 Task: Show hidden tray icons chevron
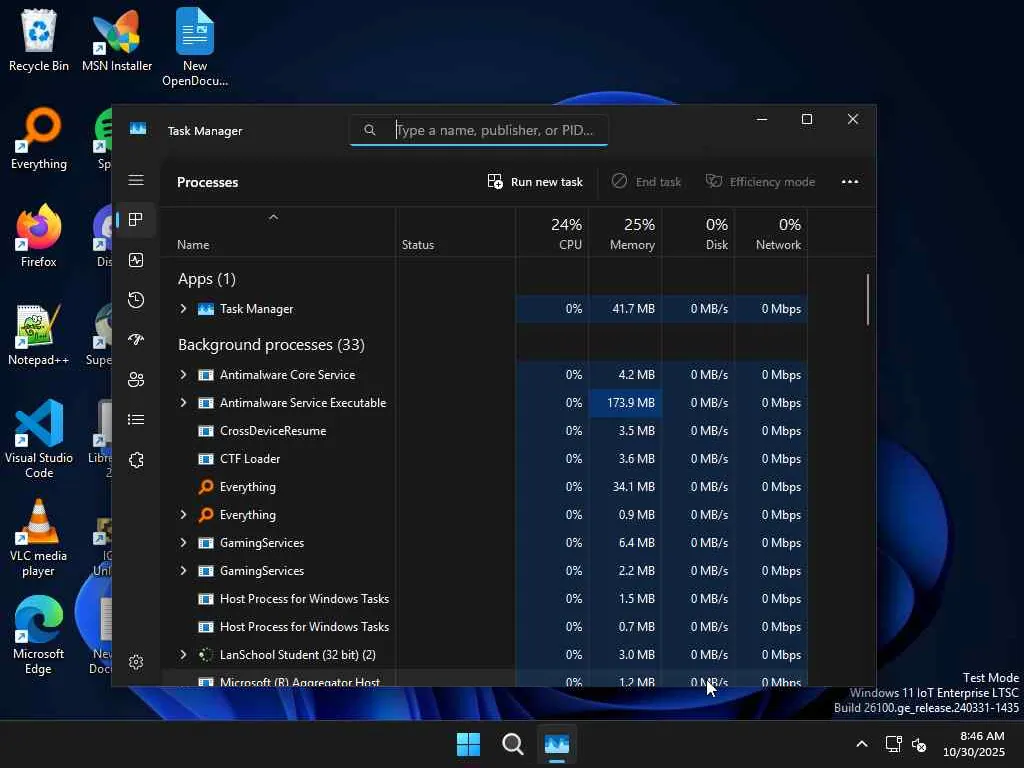862,744
